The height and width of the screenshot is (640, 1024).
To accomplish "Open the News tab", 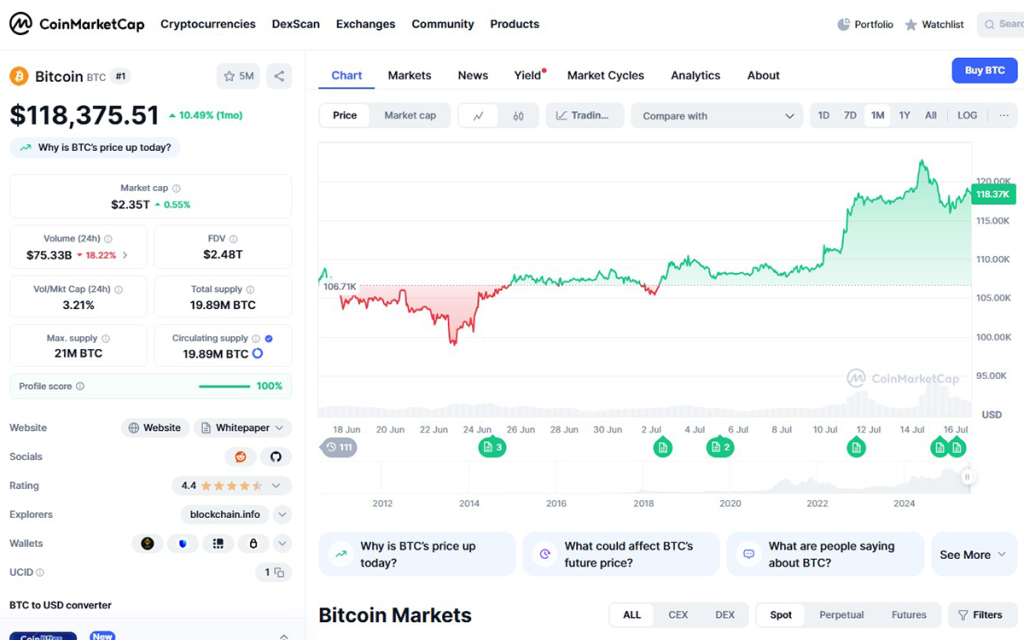I will [x=473, y=75].
